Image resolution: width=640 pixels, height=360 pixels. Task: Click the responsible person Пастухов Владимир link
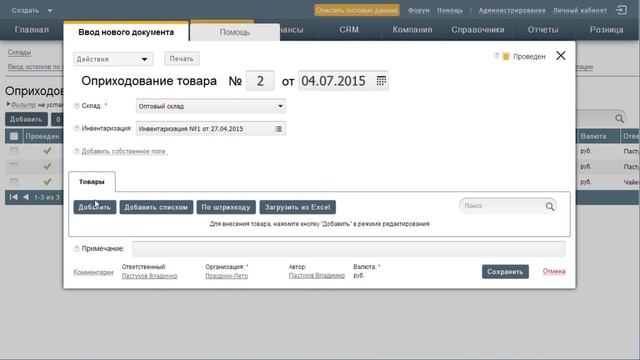click(x=149, y=276)
